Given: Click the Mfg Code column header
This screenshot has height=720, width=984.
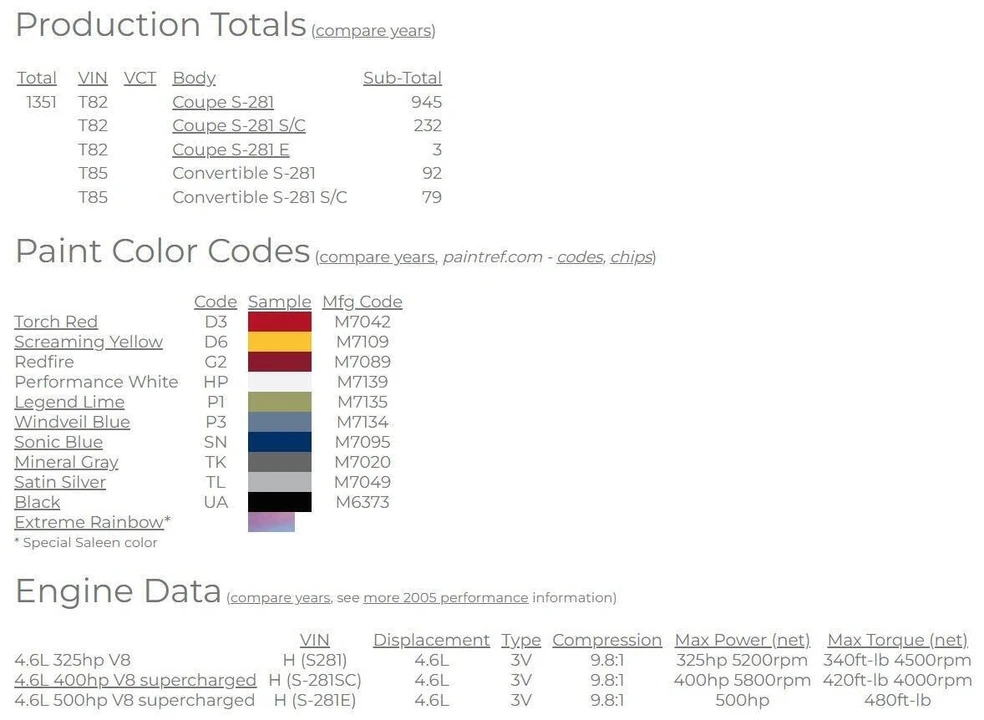Looking at the screenshot, I should (362, 301).
